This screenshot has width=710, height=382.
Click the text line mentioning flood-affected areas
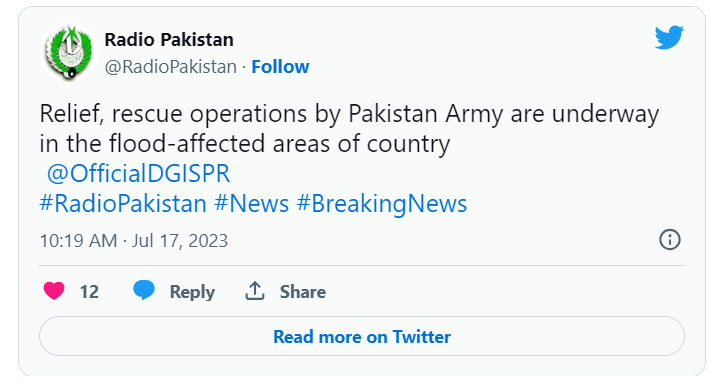pyautogui.click(x=245, y=144)
